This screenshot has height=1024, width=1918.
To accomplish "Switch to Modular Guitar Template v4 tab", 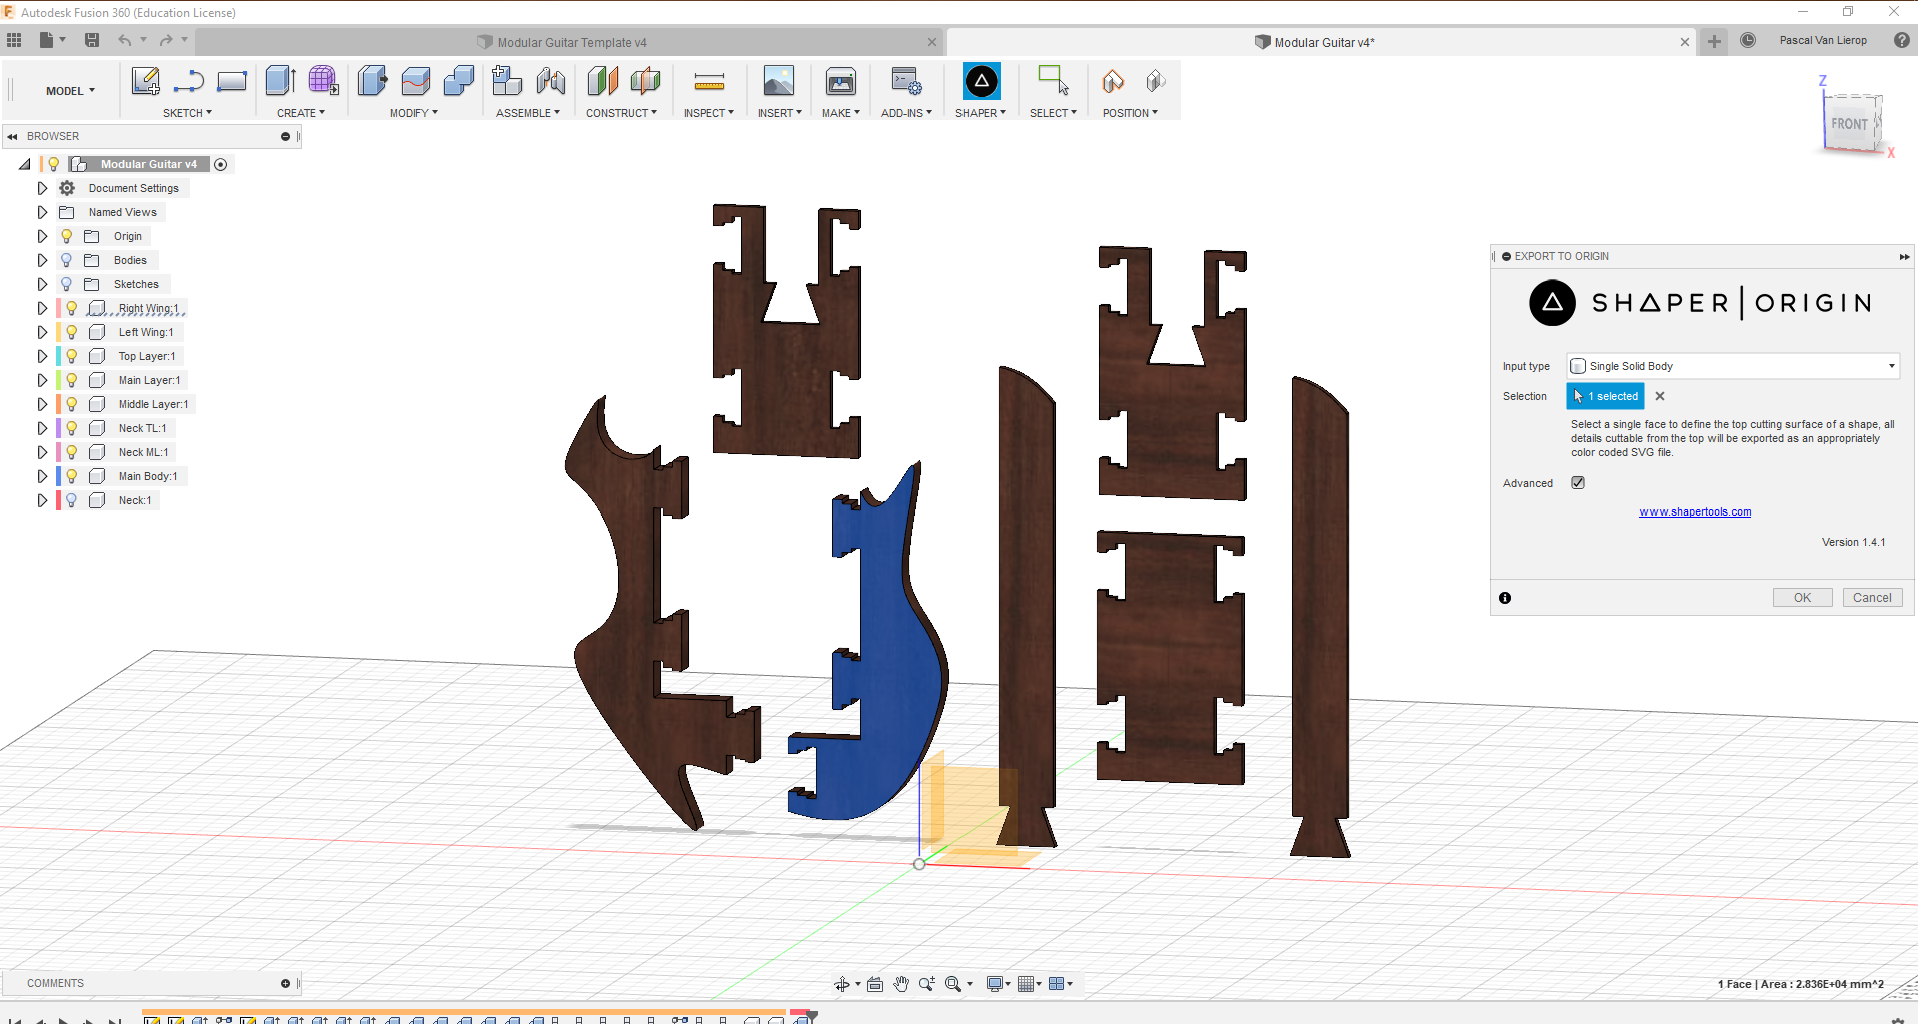I will coord(571,42).
